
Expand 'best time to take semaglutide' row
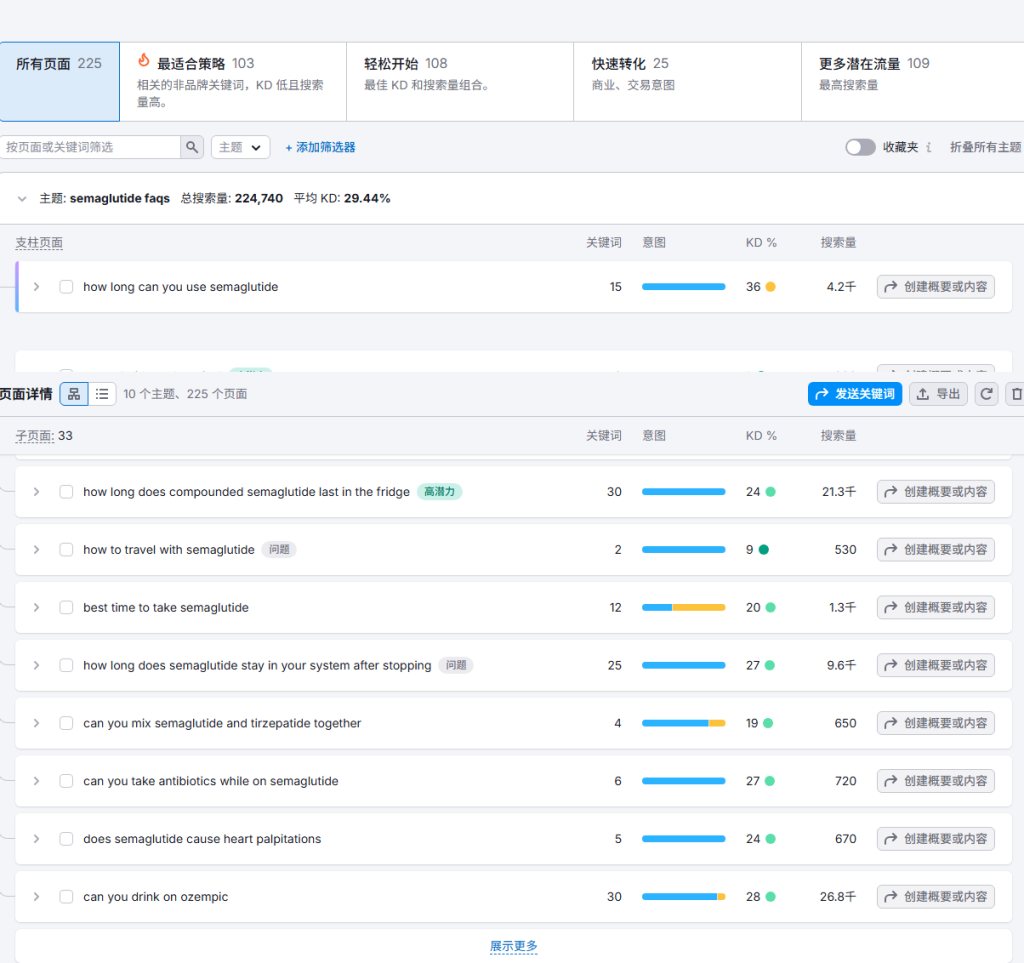(37, 607)
